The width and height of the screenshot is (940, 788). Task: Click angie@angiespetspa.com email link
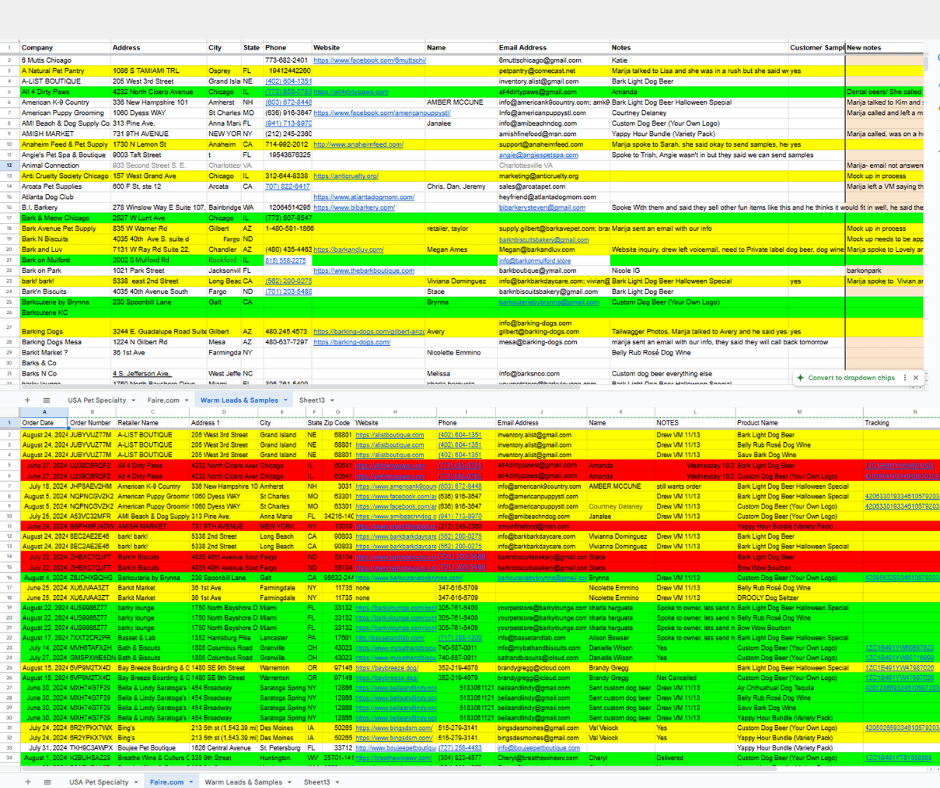click(538, 155)
